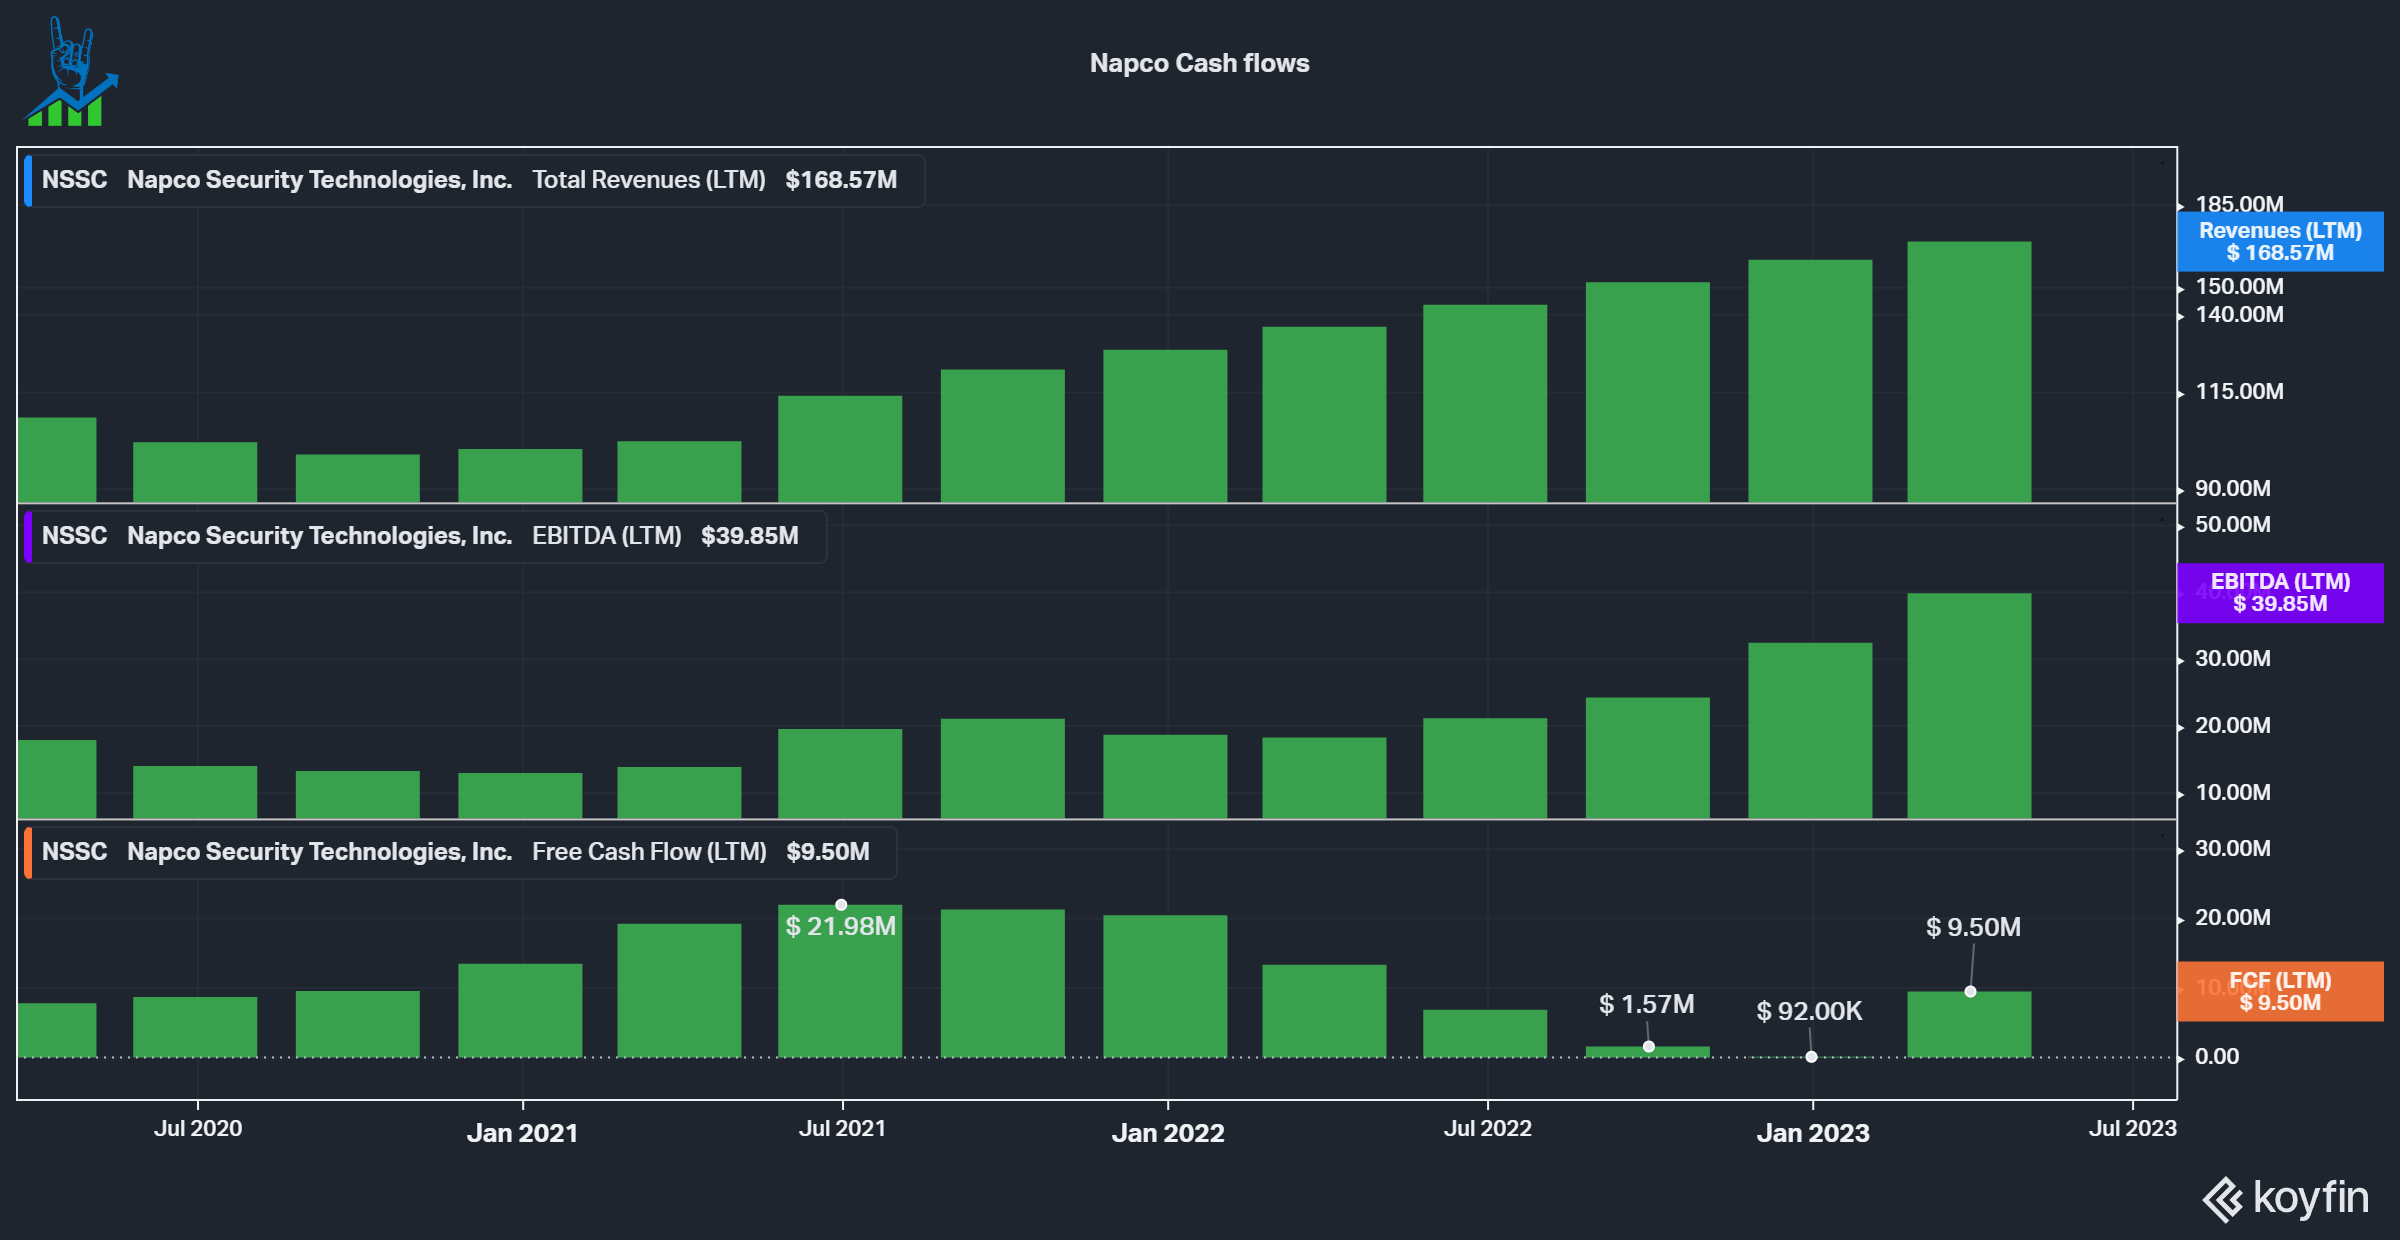Click the 115.00M revenue axis value

(2239, 392)
